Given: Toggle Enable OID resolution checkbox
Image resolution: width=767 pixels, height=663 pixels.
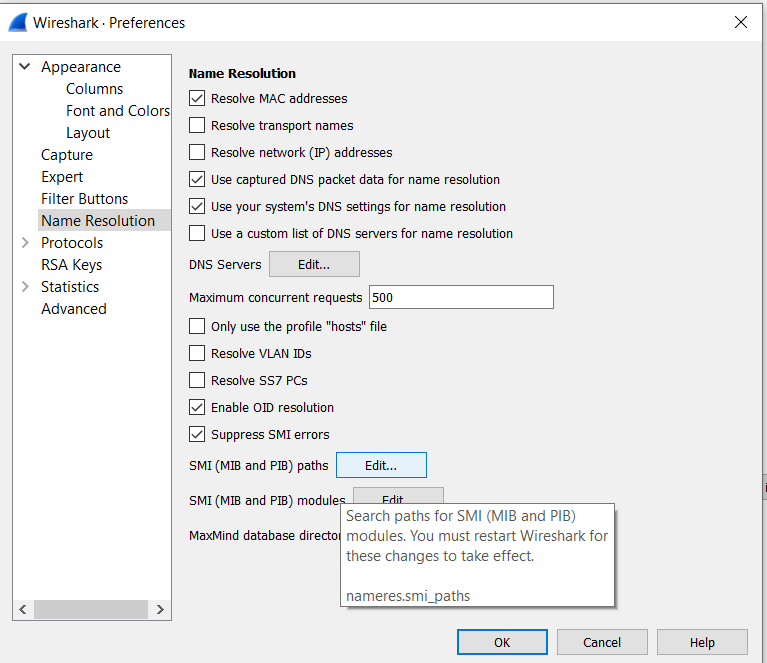Looking at the screenshot, I should (197, 408).
